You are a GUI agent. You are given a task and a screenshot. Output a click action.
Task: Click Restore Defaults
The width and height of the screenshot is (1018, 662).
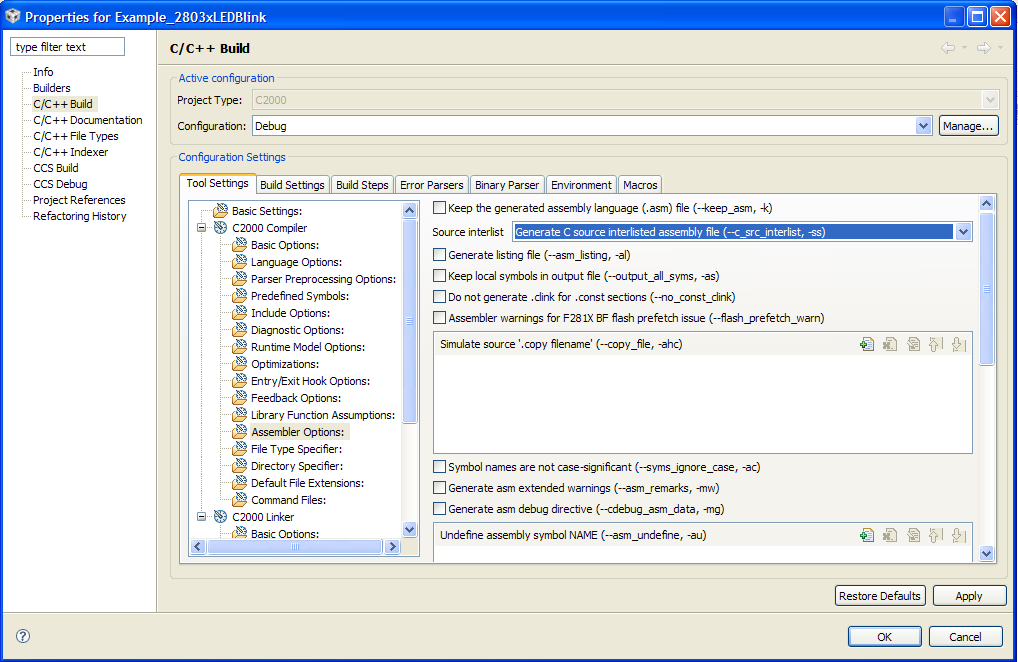coord(880,595)
